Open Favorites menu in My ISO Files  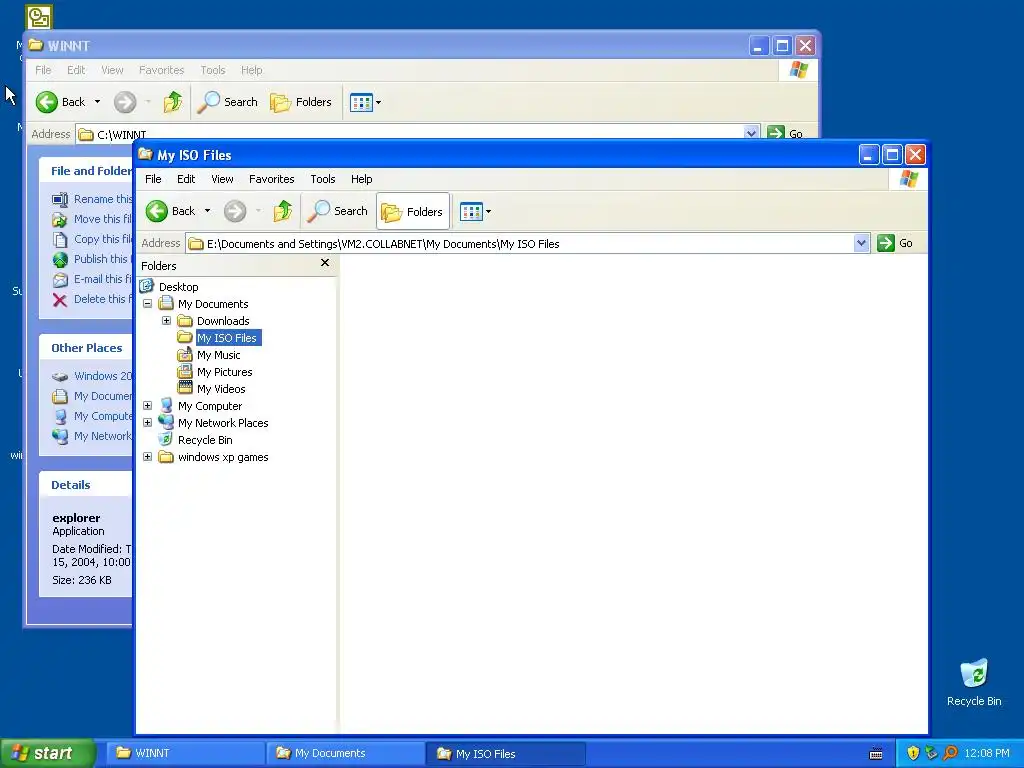tap(271, 179)
